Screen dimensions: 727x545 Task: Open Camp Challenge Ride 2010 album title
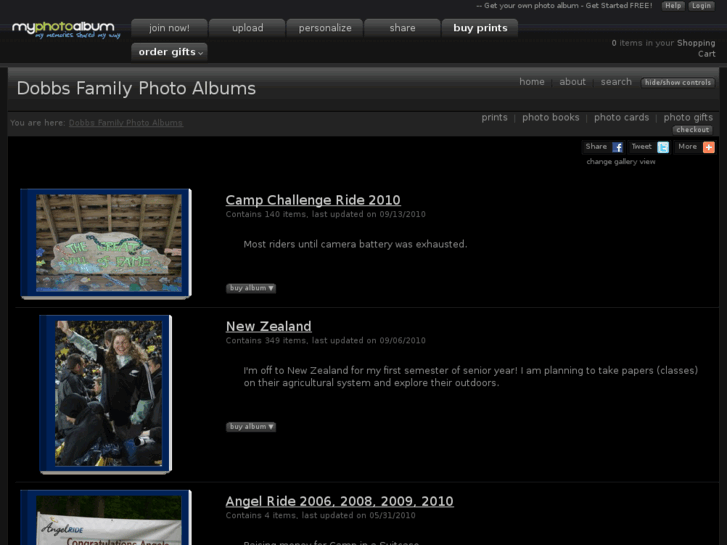click(x=313, y=200)
